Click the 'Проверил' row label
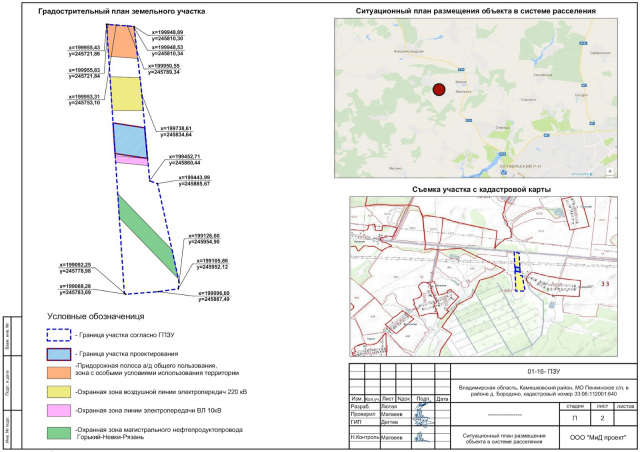This screenshot has height=452, width=640. point(362,414)
